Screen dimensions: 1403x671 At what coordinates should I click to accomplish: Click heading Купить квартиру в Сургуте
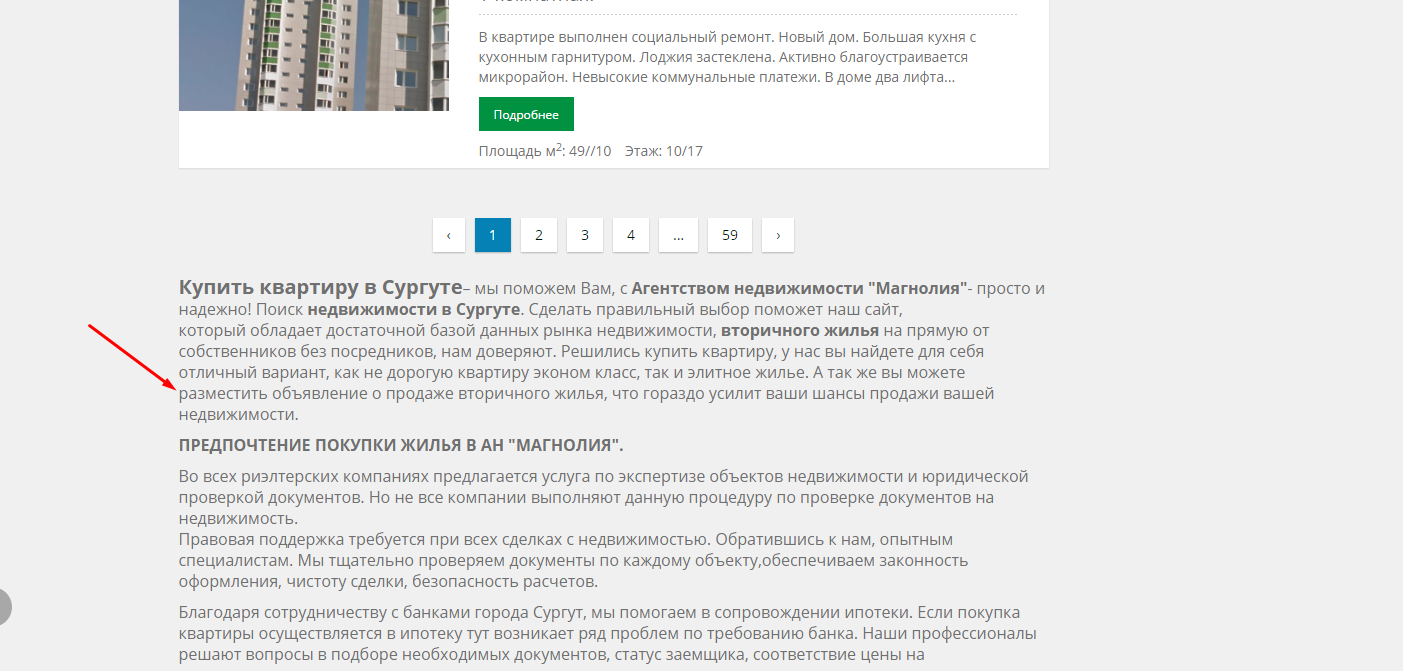click(321, 288)
